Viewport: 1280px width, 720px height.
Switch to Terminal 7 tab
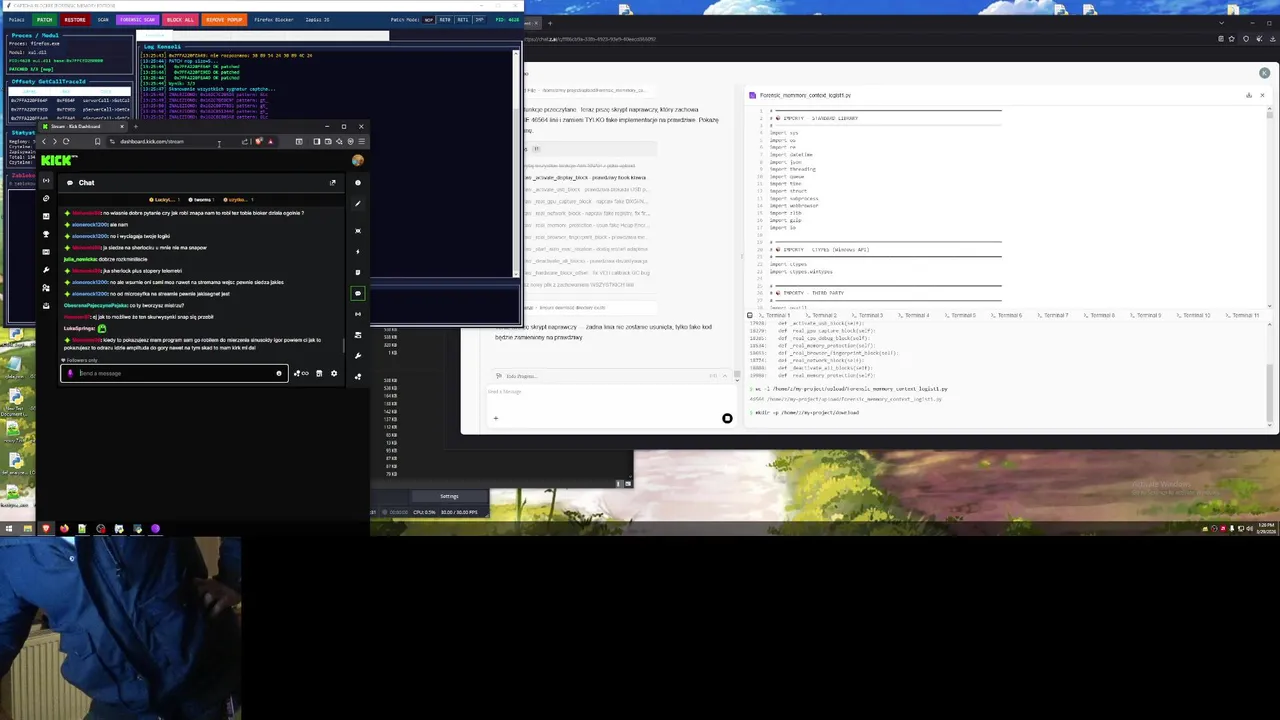click(x=1053, y=315)
